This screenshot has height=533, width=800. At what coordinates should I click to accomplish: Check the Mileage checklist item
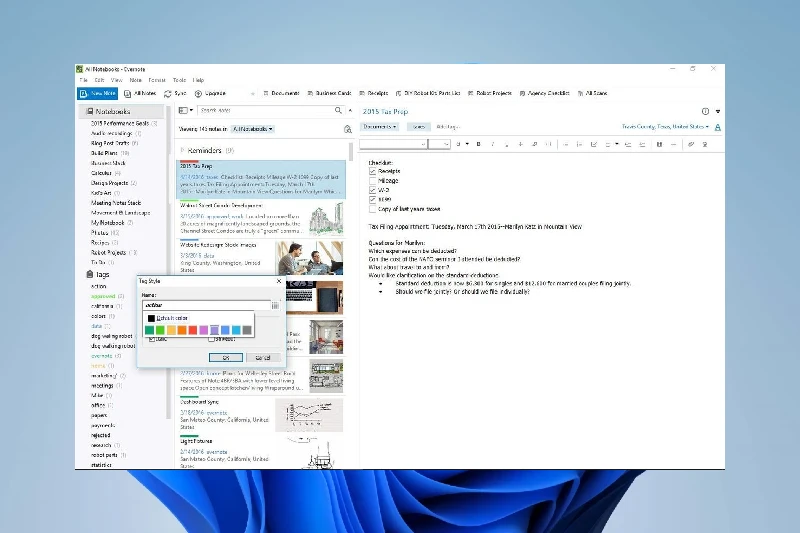(373, 180)
